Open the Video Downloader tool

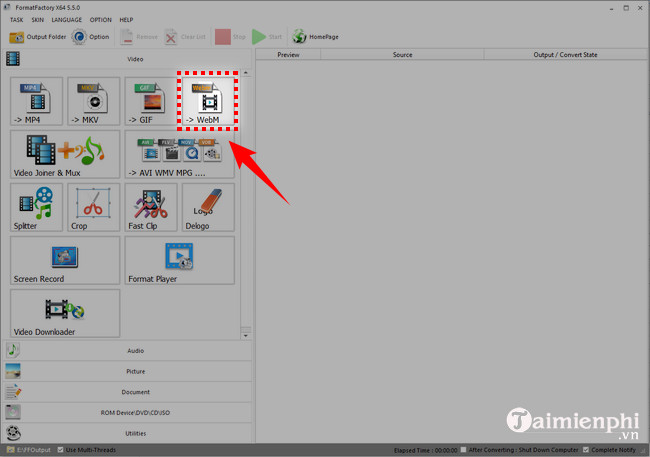[65, 314]
